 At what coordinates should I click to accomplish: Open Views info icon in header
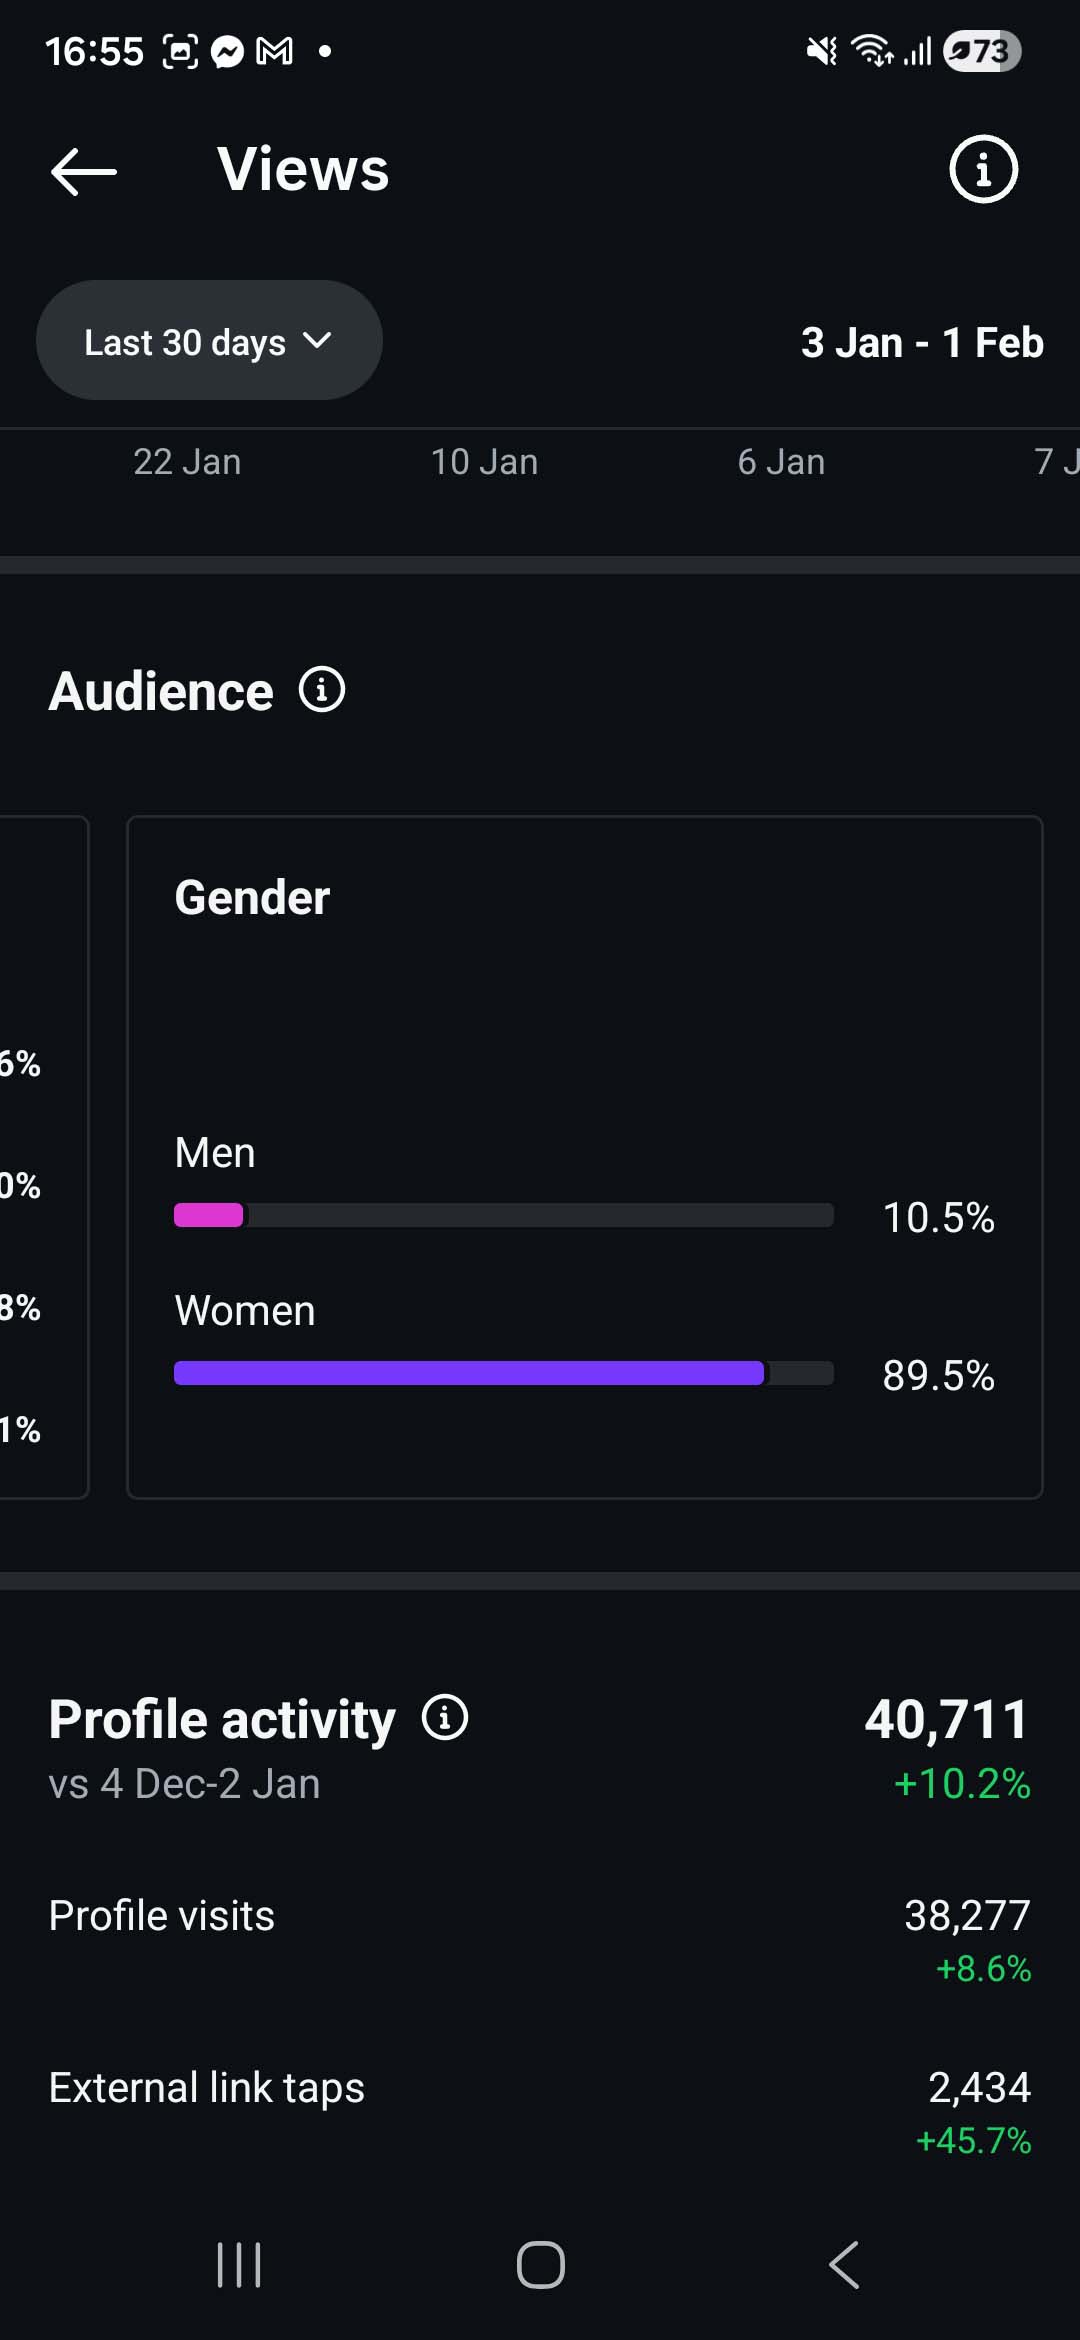[983, 169]
